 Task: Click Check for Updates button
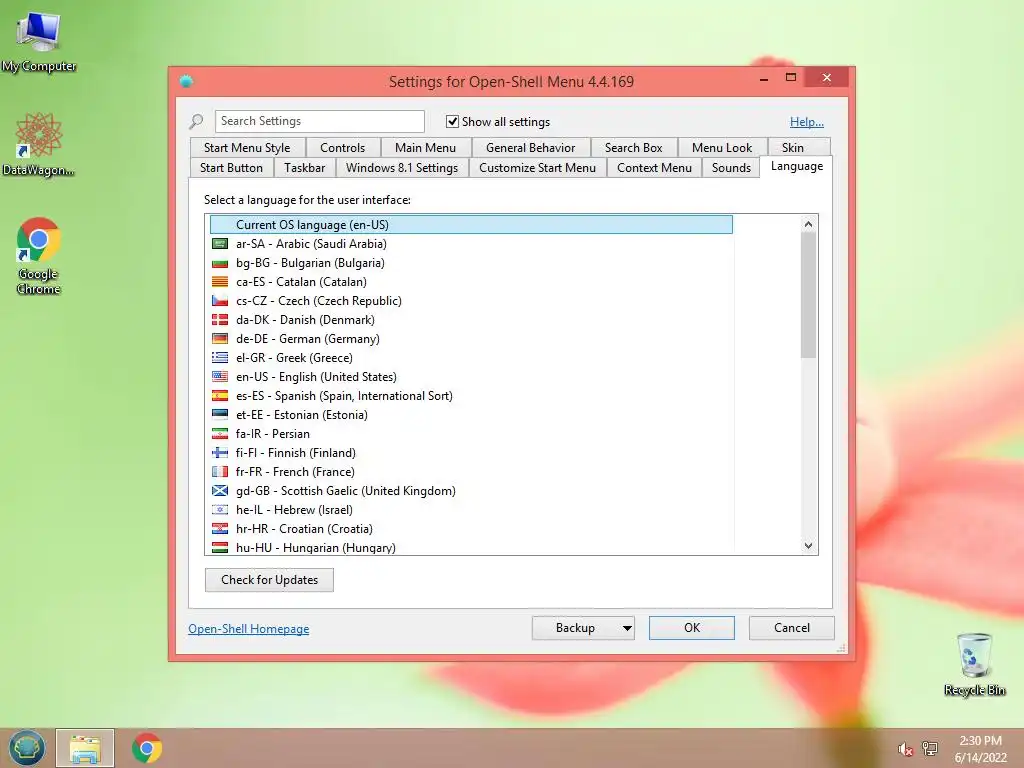click(269, 580)
